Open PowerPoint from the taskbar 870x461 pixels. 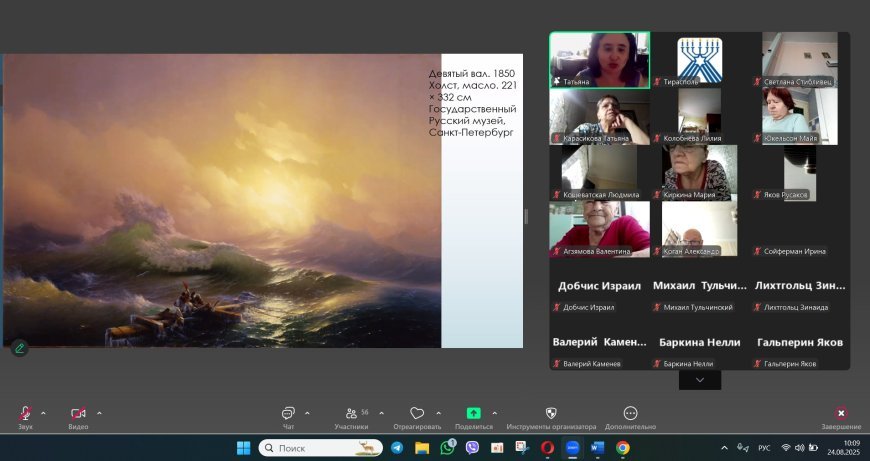[x=497, y=448]
